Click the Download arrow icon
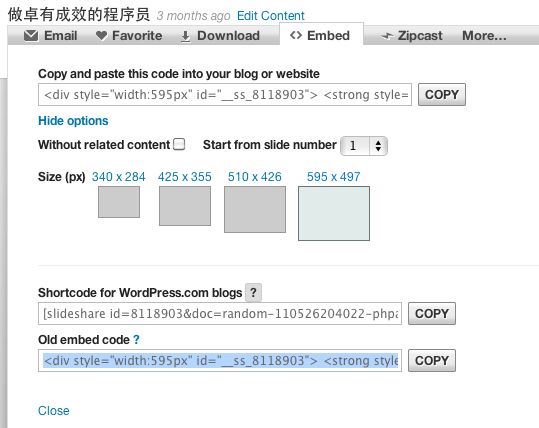 185,36
